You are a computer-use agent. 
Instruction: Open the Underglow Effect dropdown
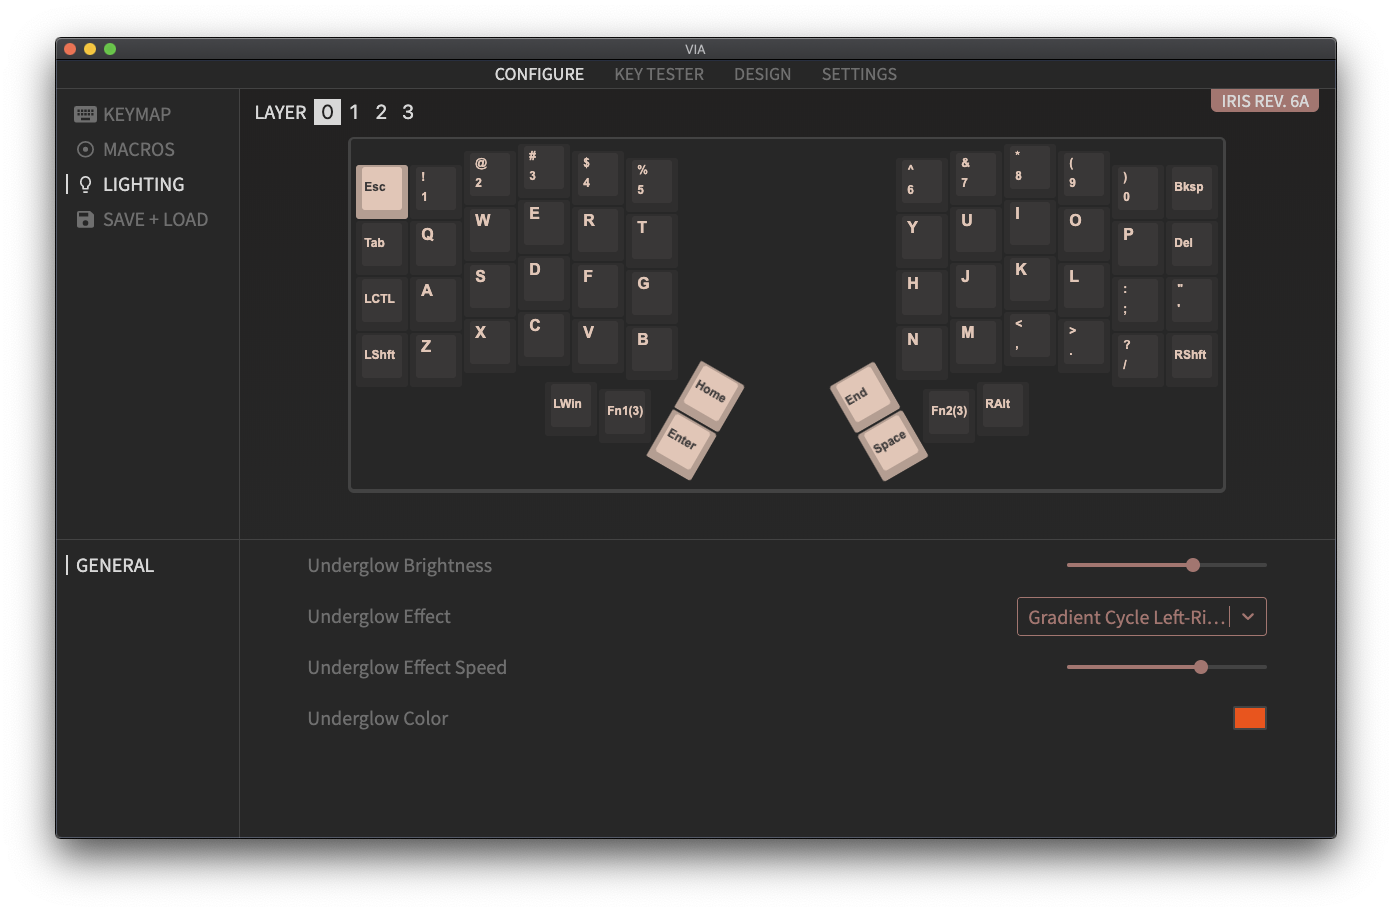[1126, 617]
